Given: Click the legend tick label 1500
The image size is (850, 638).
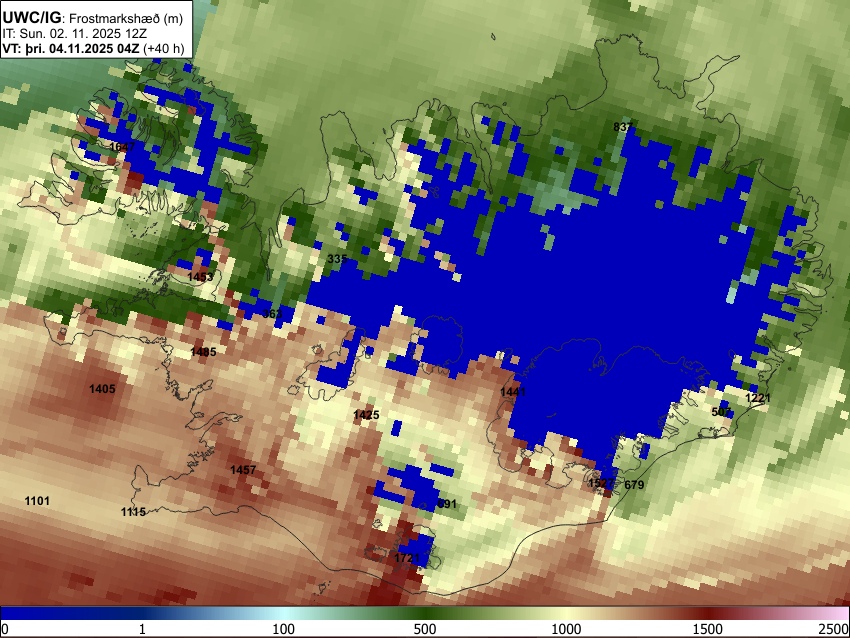Looking at the screenshot, I should [708, 629].
